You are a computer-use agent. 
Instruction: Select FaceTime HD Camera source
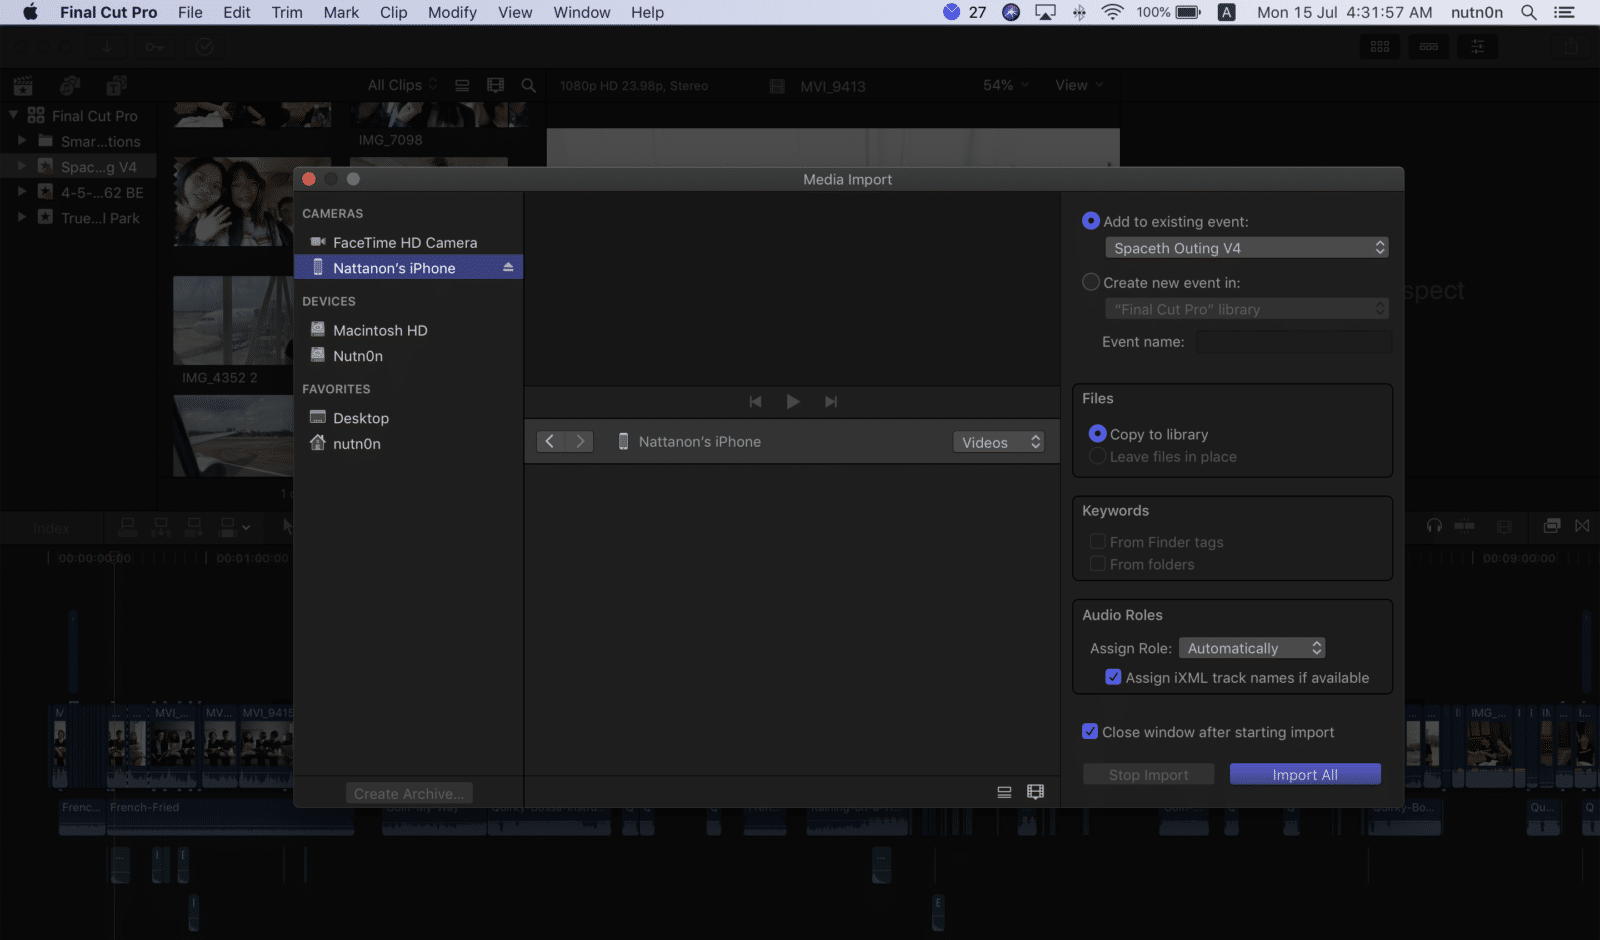(404, 243)
